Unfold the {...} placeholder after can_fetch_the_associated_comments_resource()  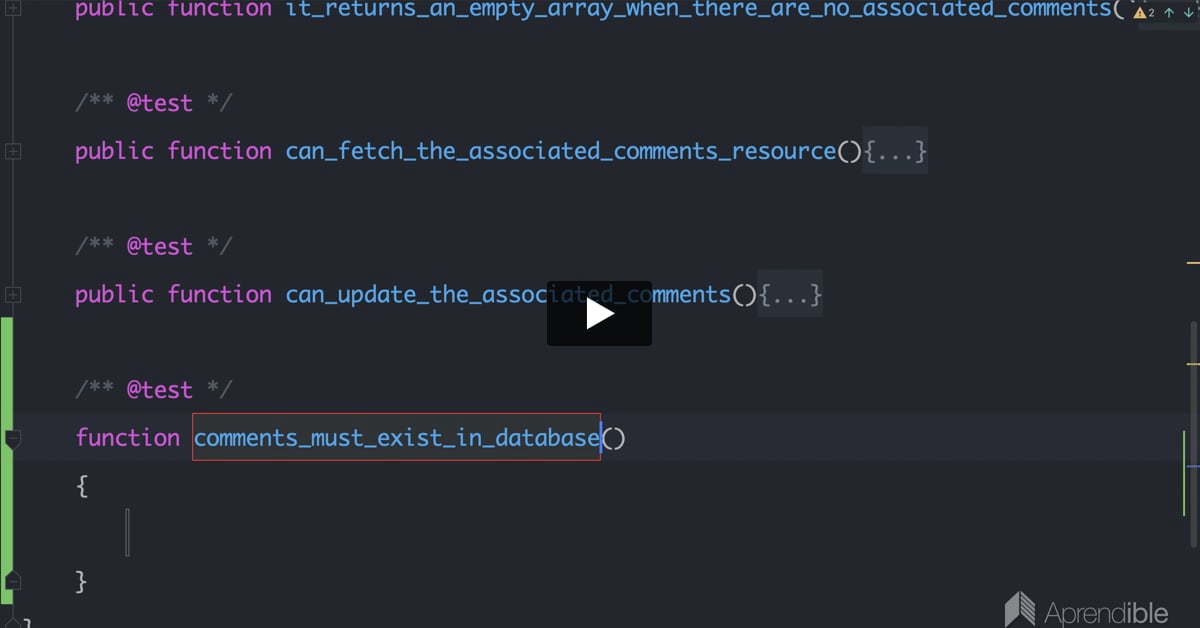895,152
